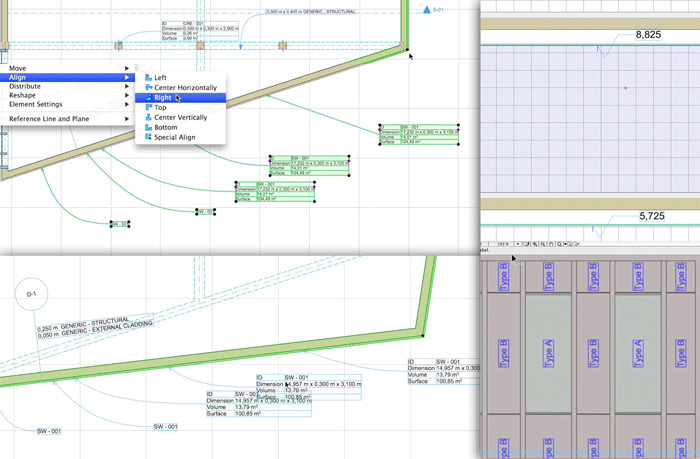Click the Align Bottom icon
The width and height of the screenshot is (700, 459).
[x=148, y=127]
